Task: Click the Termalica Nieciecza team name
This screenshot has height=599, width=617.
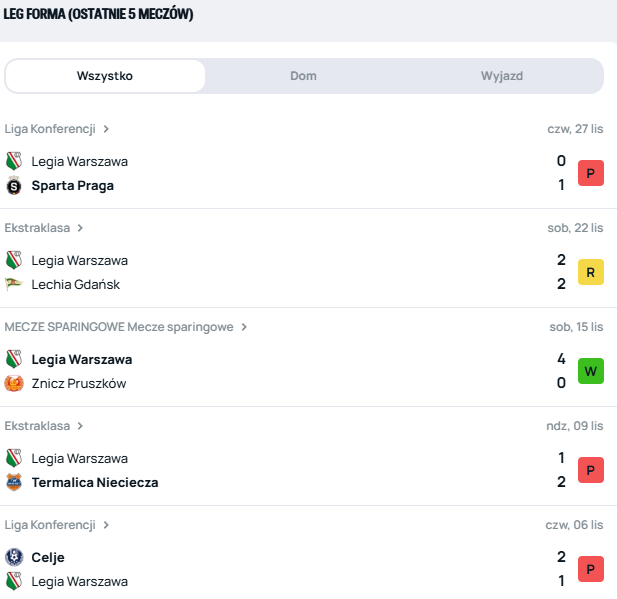Action: (x=95, y=482)
